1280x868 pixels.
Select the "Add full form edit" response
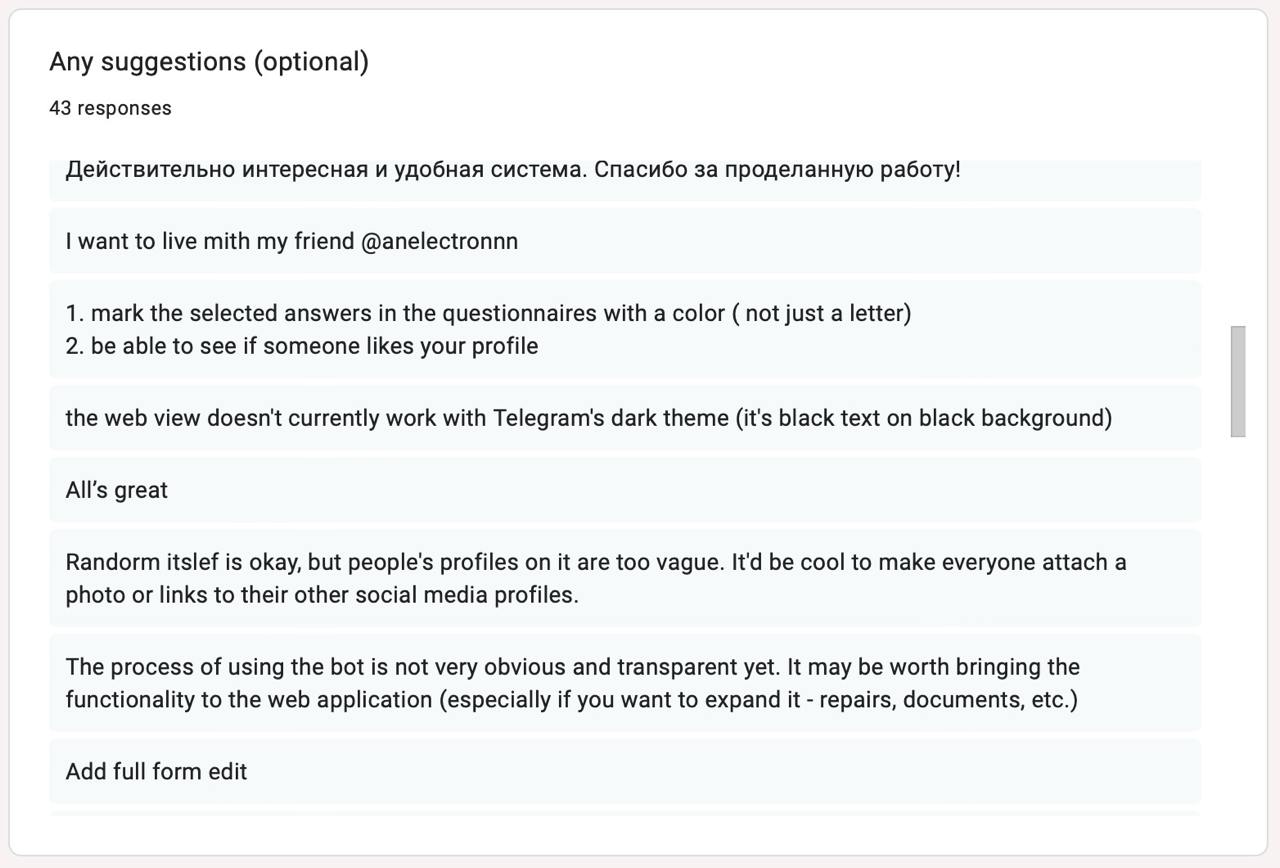pyautogui.click(x=156, y=771)
